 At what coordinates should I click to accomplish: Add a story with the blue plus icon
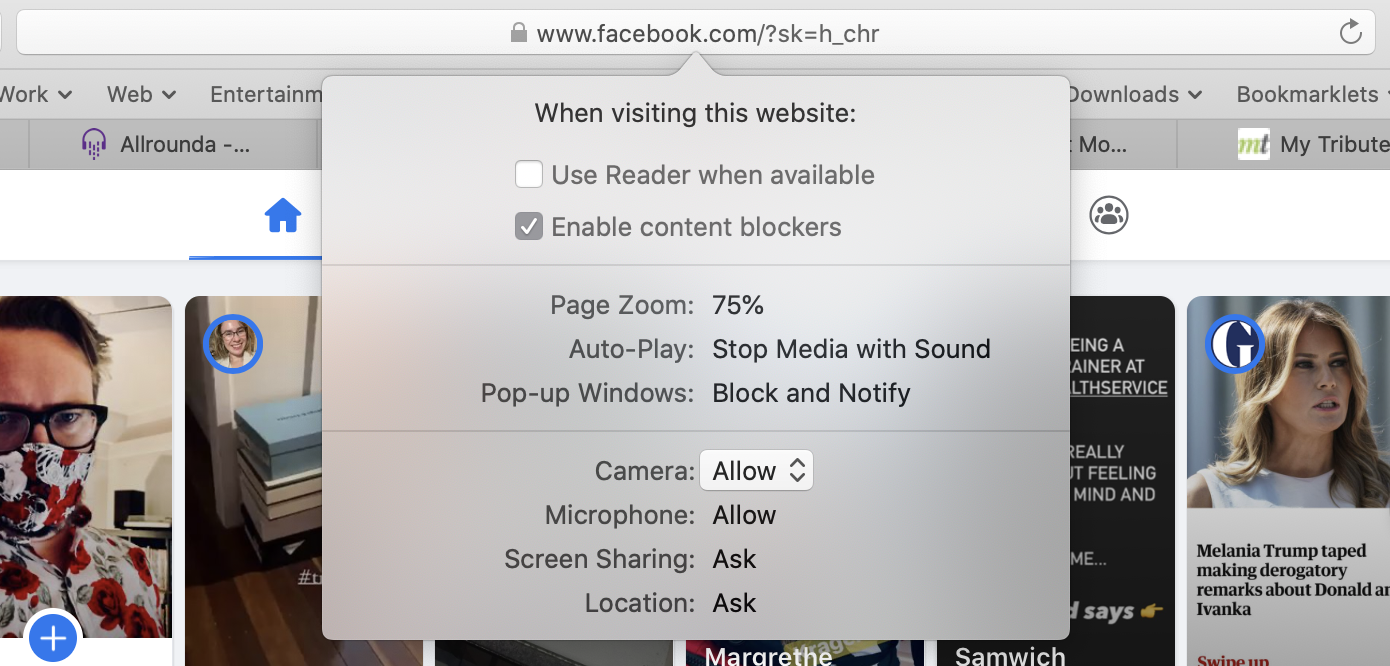[53, 637]
